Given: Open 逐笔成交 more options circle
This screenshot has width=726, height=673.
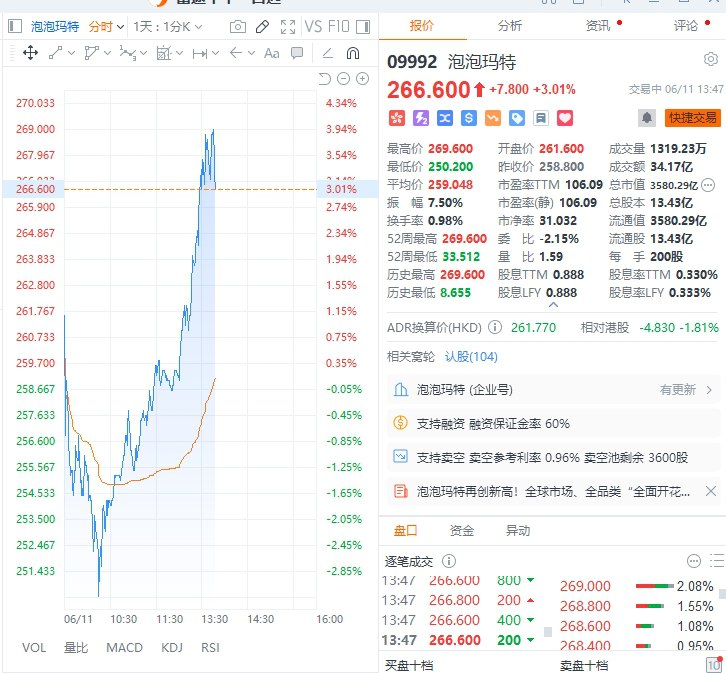Looking at the screenshot, I should [x=694, y=561].
